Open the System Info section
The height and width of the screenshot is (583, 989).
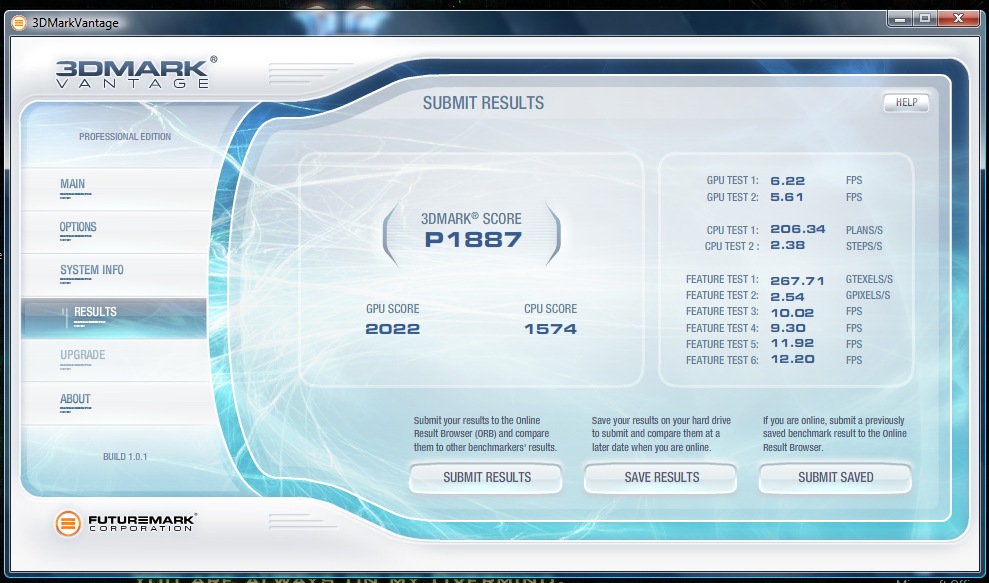tap(114, 273)
